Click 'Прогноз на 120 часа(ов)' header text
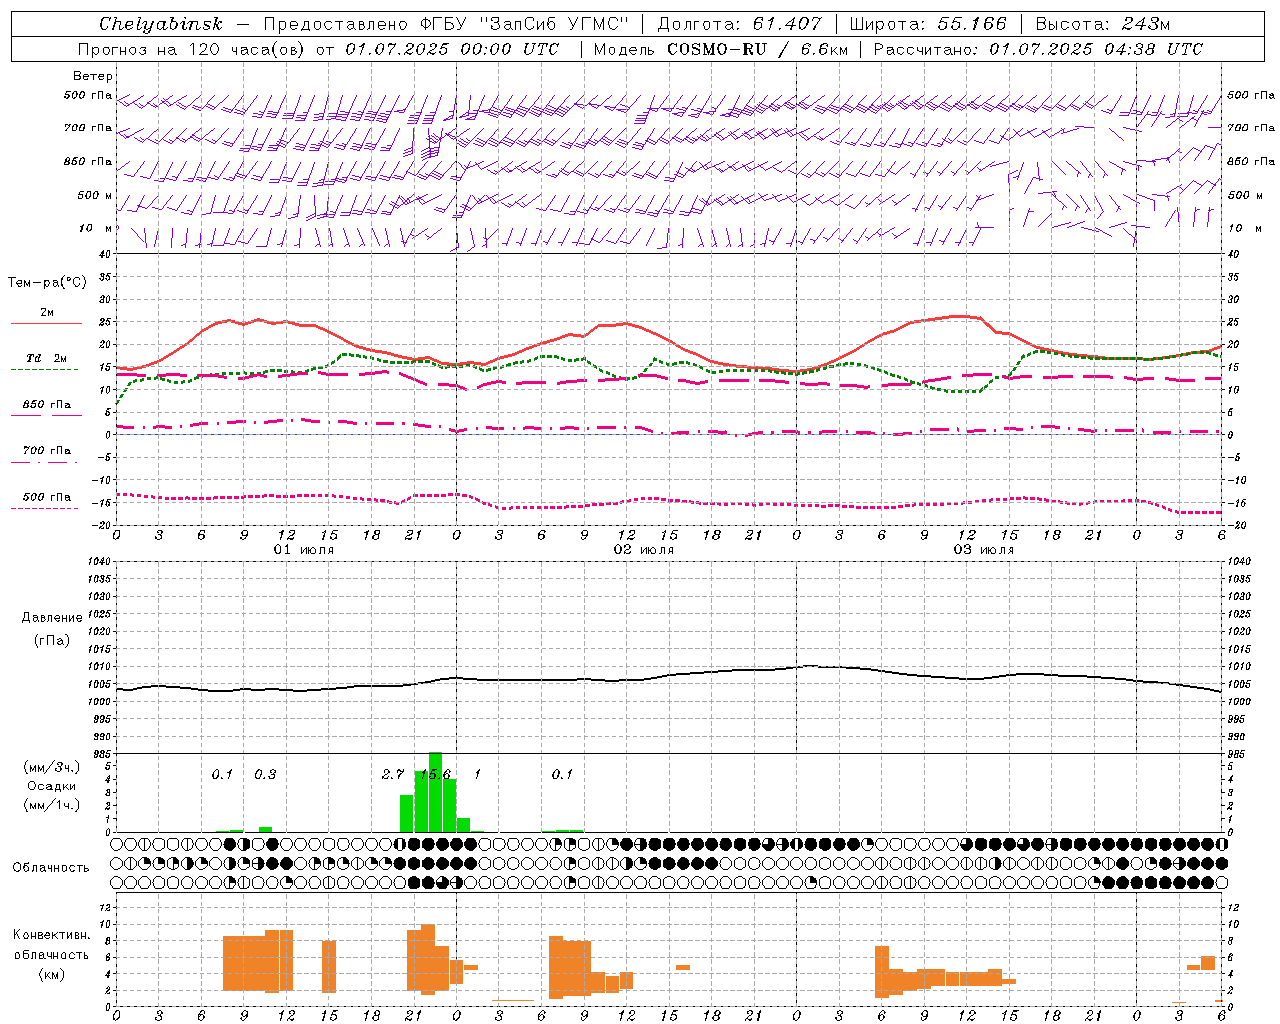This screenshot has height=1024, width=1280. click(192, 49)
